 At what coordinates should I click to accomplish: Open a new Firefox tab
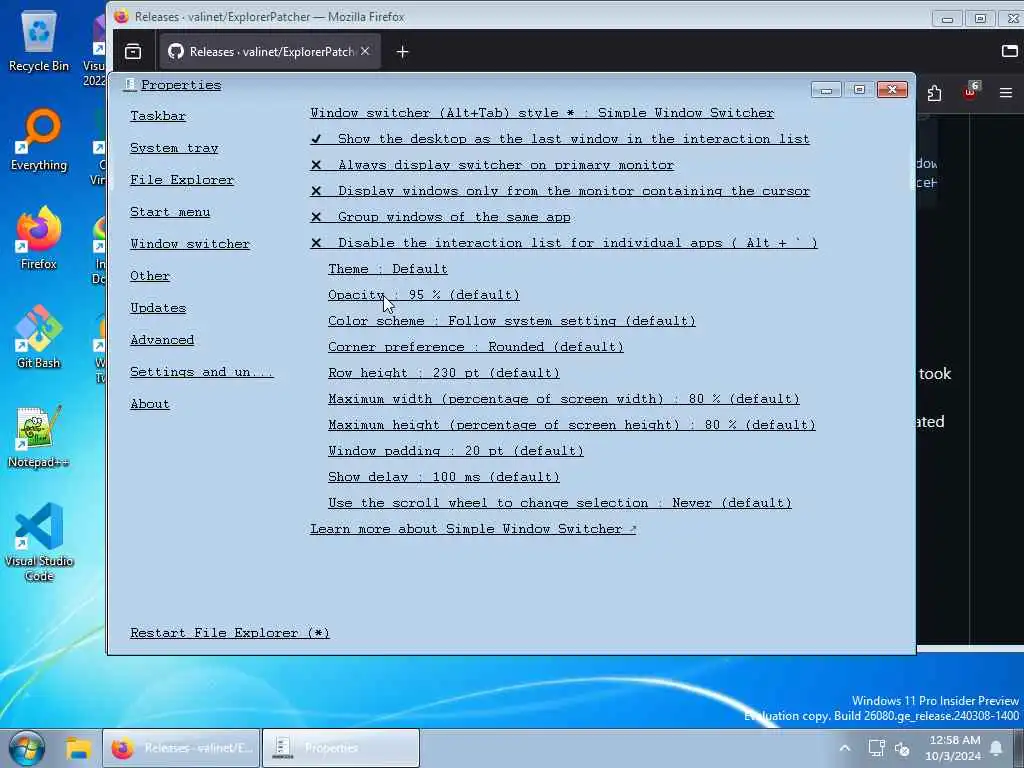tap(402, 52)
